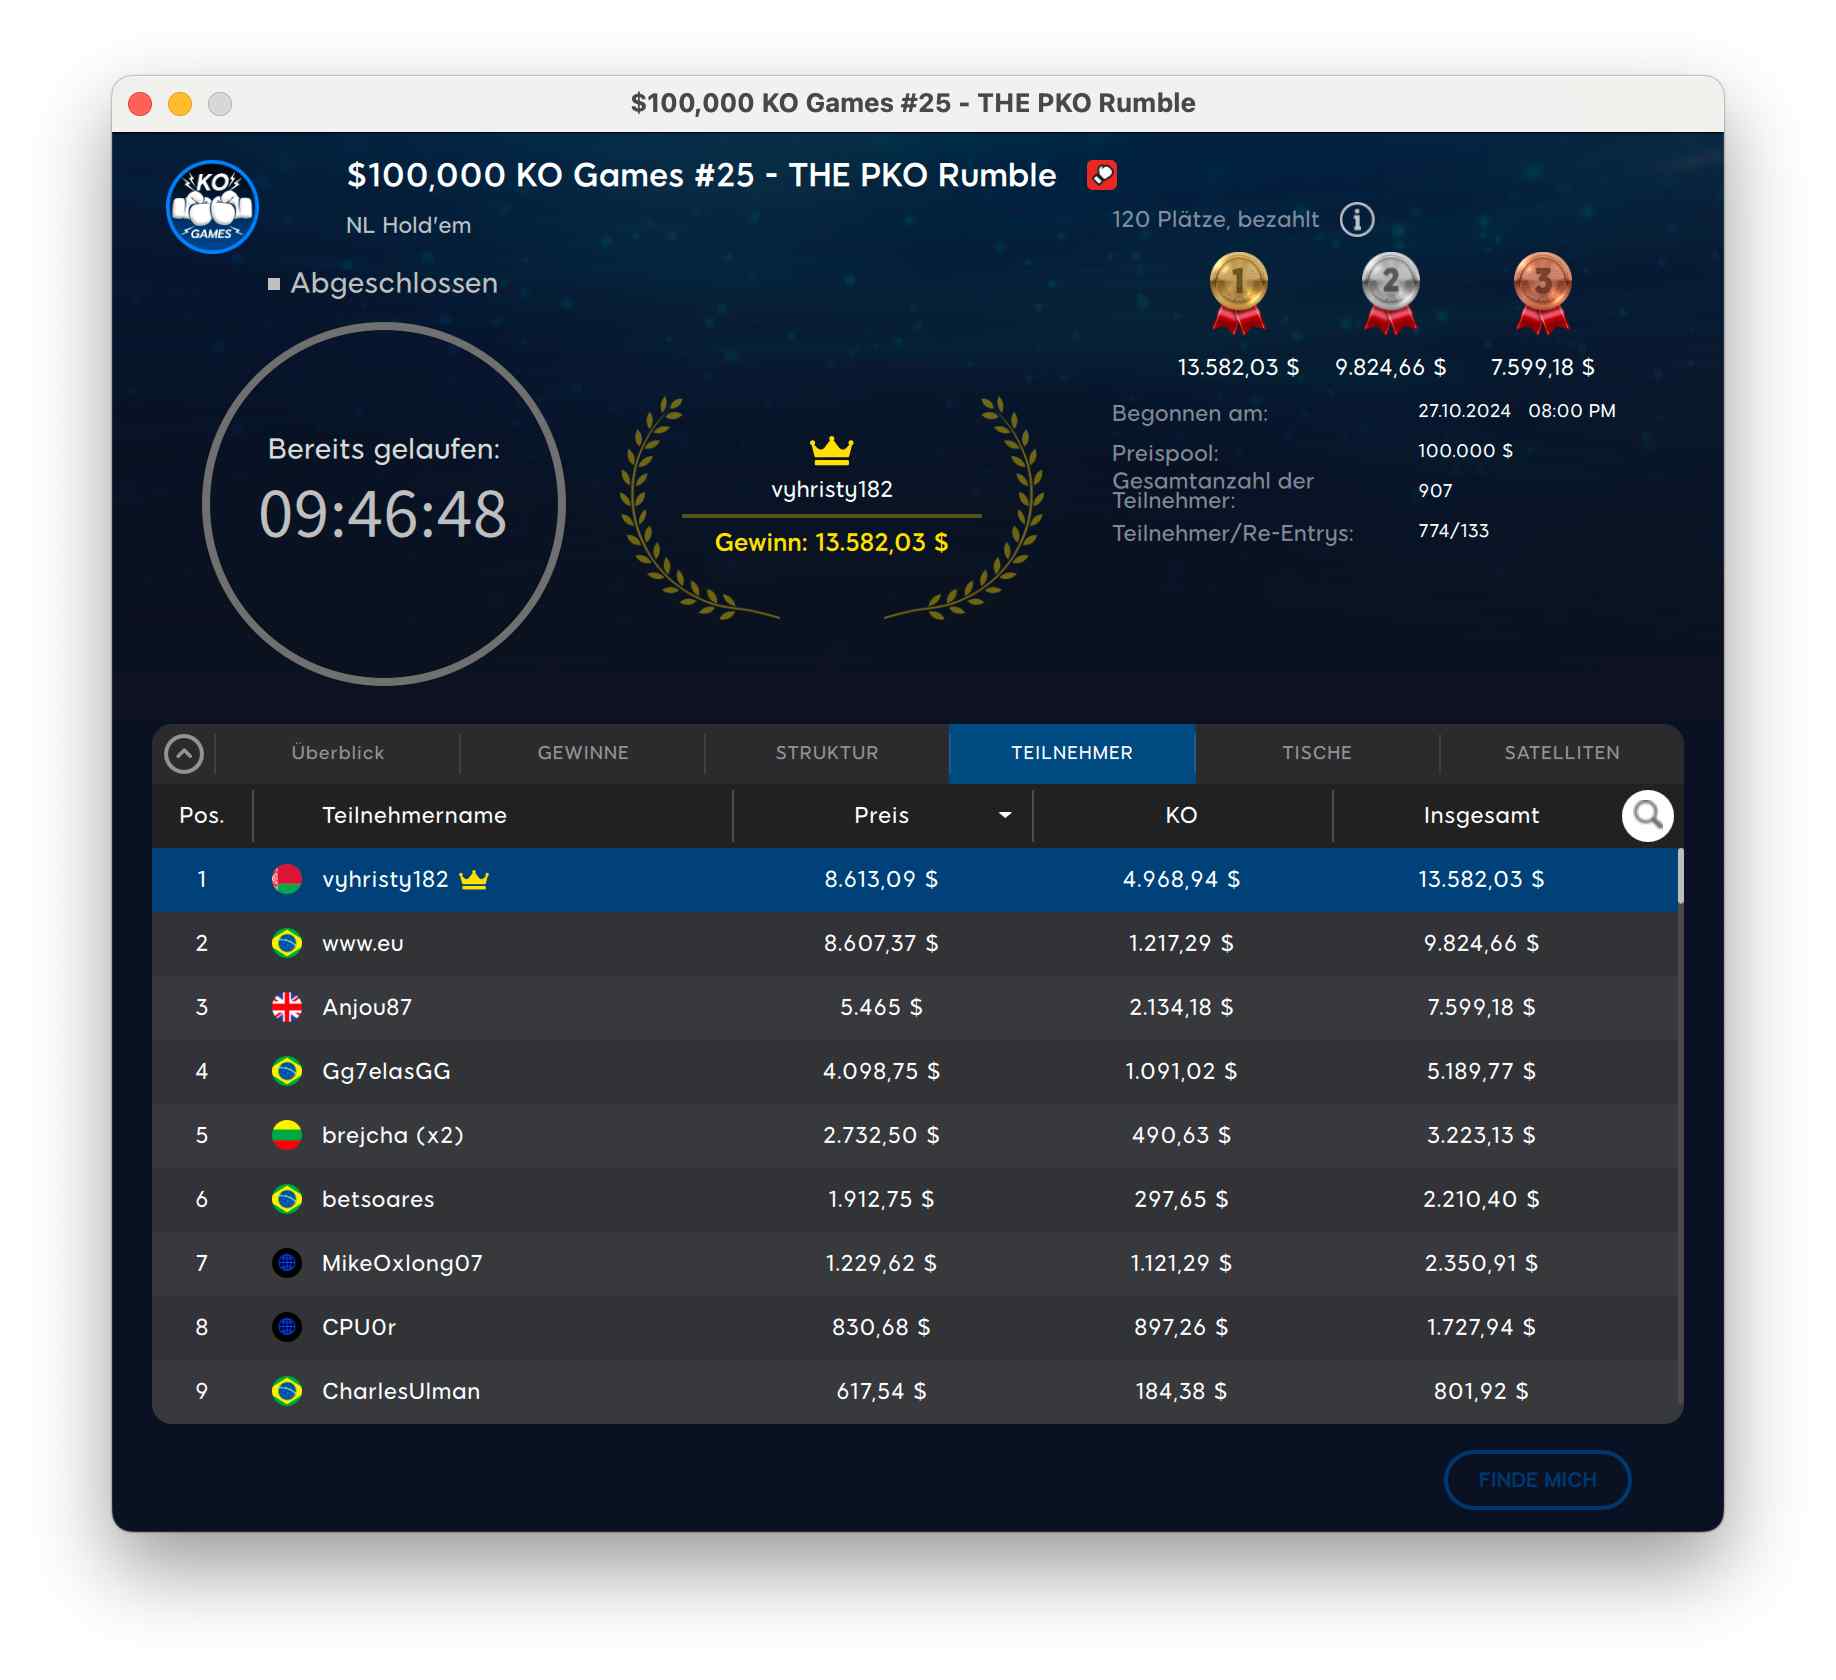
Task: Open the SATELLITEN tab
Action: (x=1561, y=753)
